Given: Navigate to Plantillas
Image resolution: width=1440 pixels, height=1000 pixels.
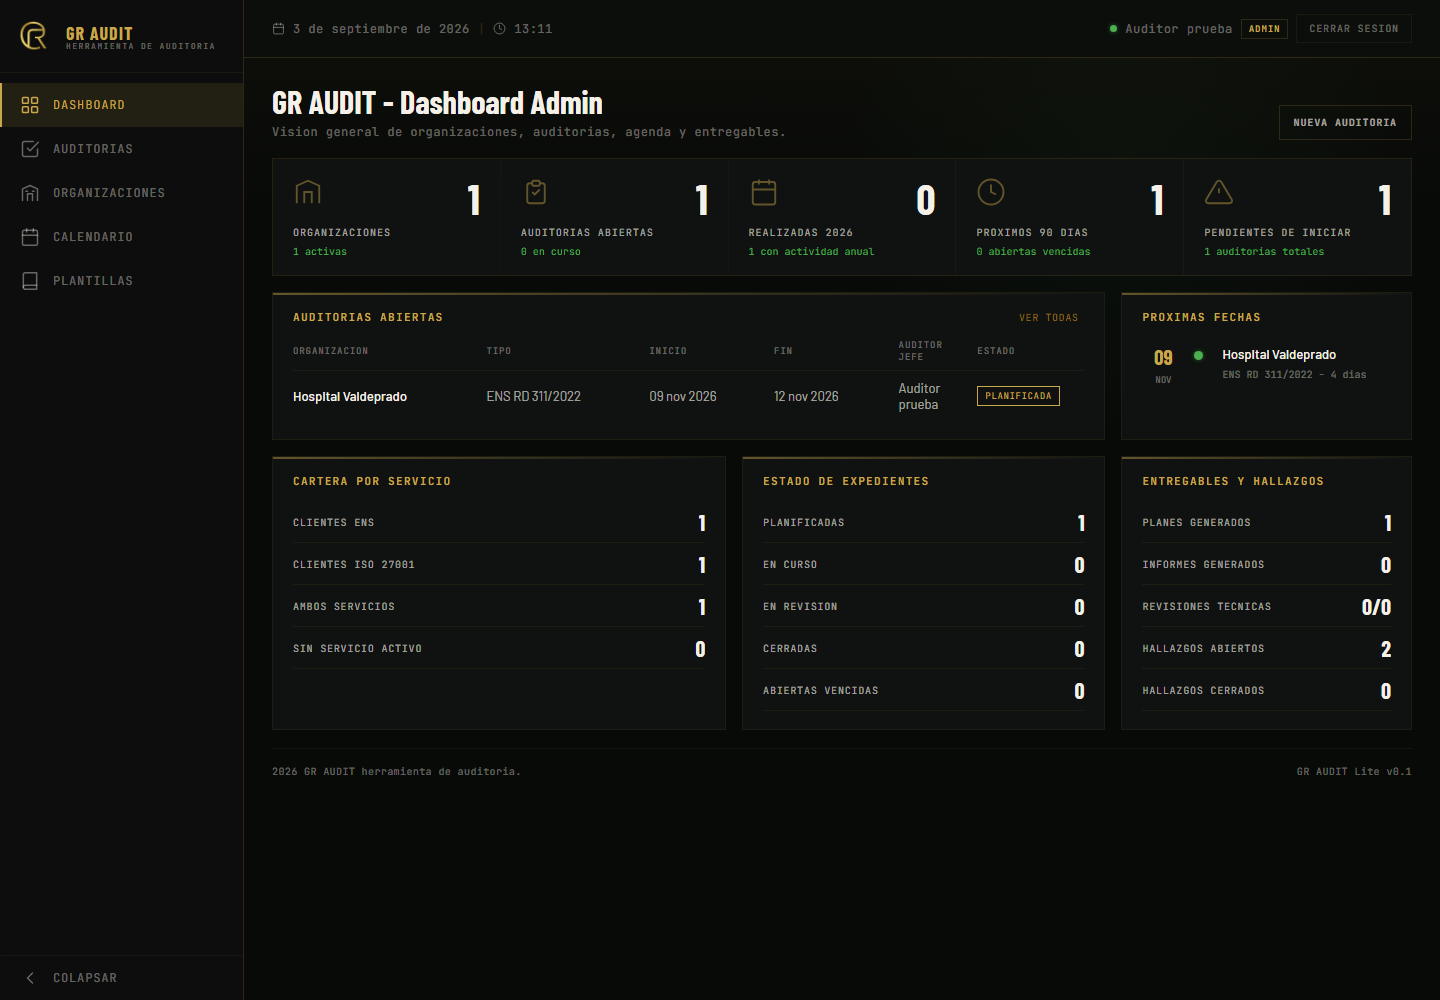Looking at the screenshot, I should click(x=122, y=281).
